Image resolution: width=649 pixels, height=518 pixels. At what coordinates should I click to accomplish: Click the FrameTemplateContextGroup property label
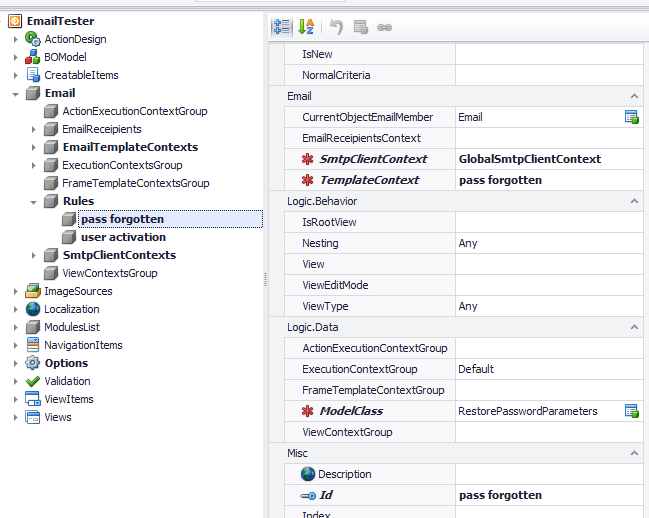click(x=373, y=390)
